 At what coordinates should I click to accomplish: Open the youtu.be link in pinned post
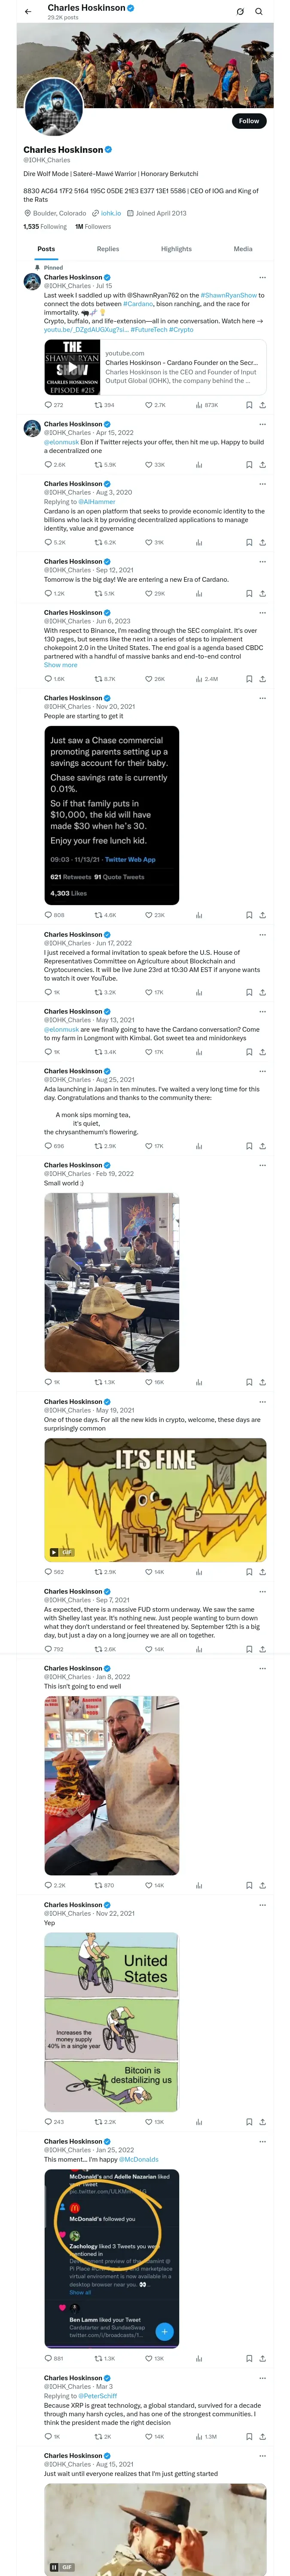[x=73, y=329]
